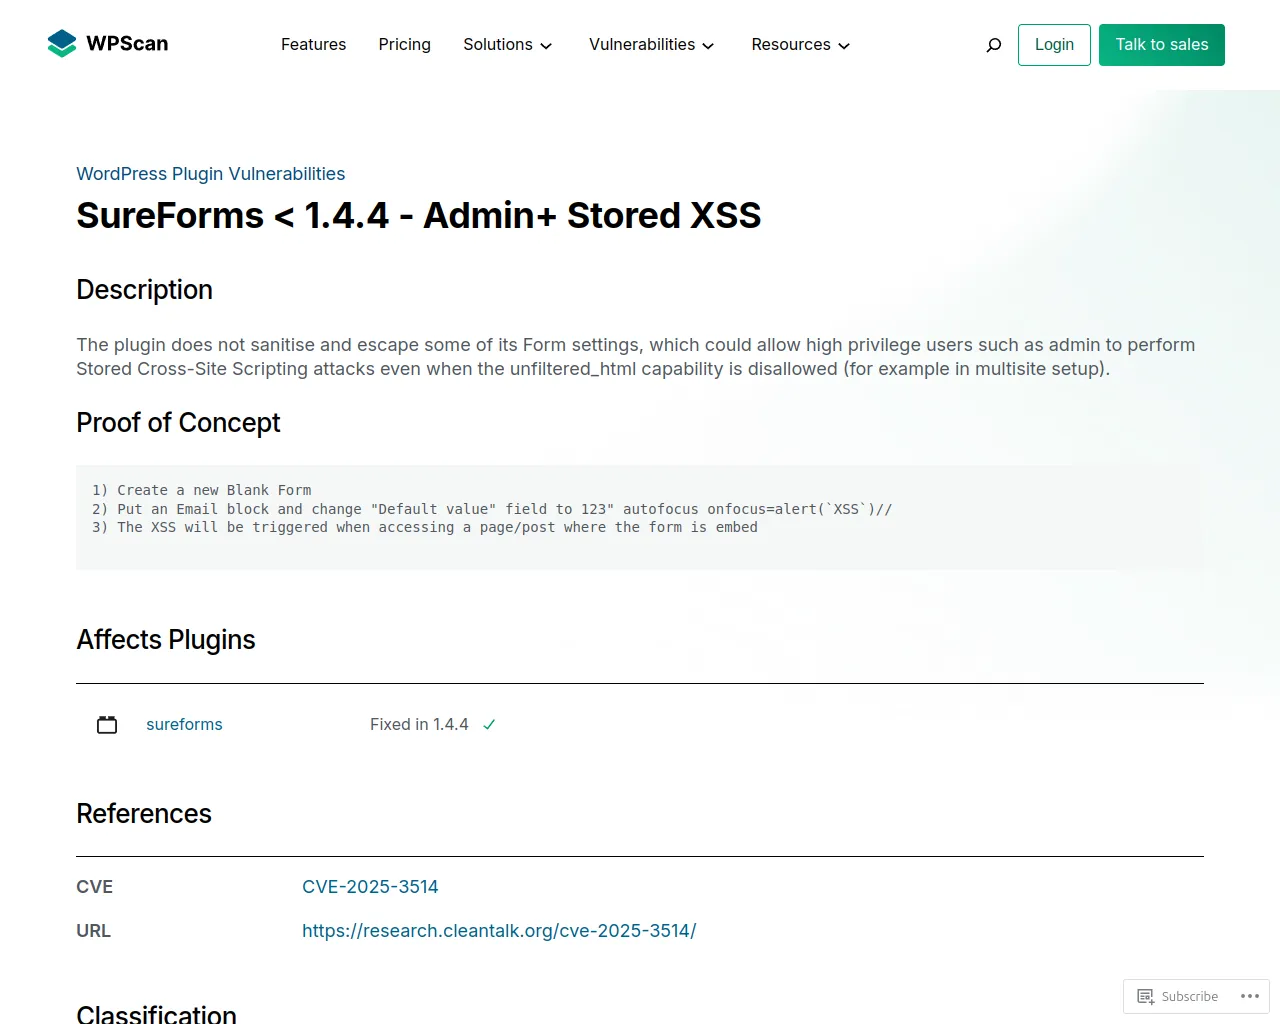Expand the Vulnerabilities dropdown menu
The image size is (1280, 1024).
point(652,45)
